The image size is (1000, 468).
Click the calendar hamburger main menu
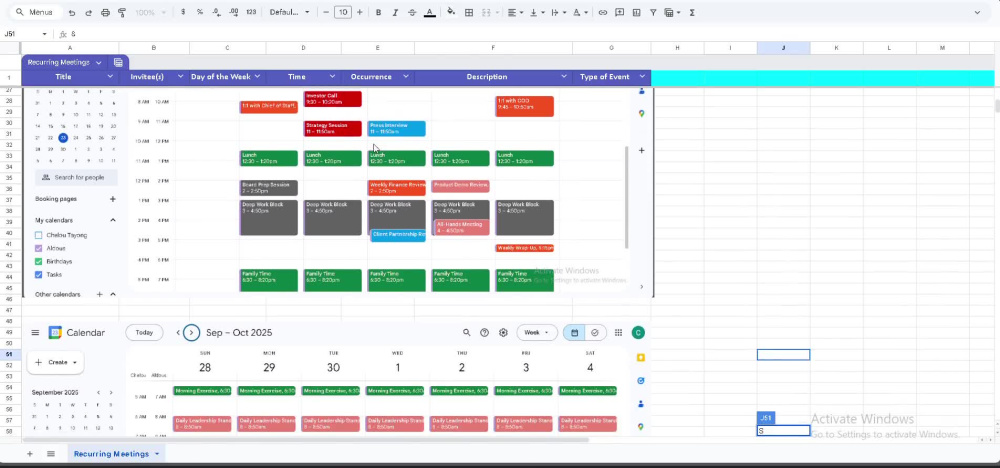point(35,333)
